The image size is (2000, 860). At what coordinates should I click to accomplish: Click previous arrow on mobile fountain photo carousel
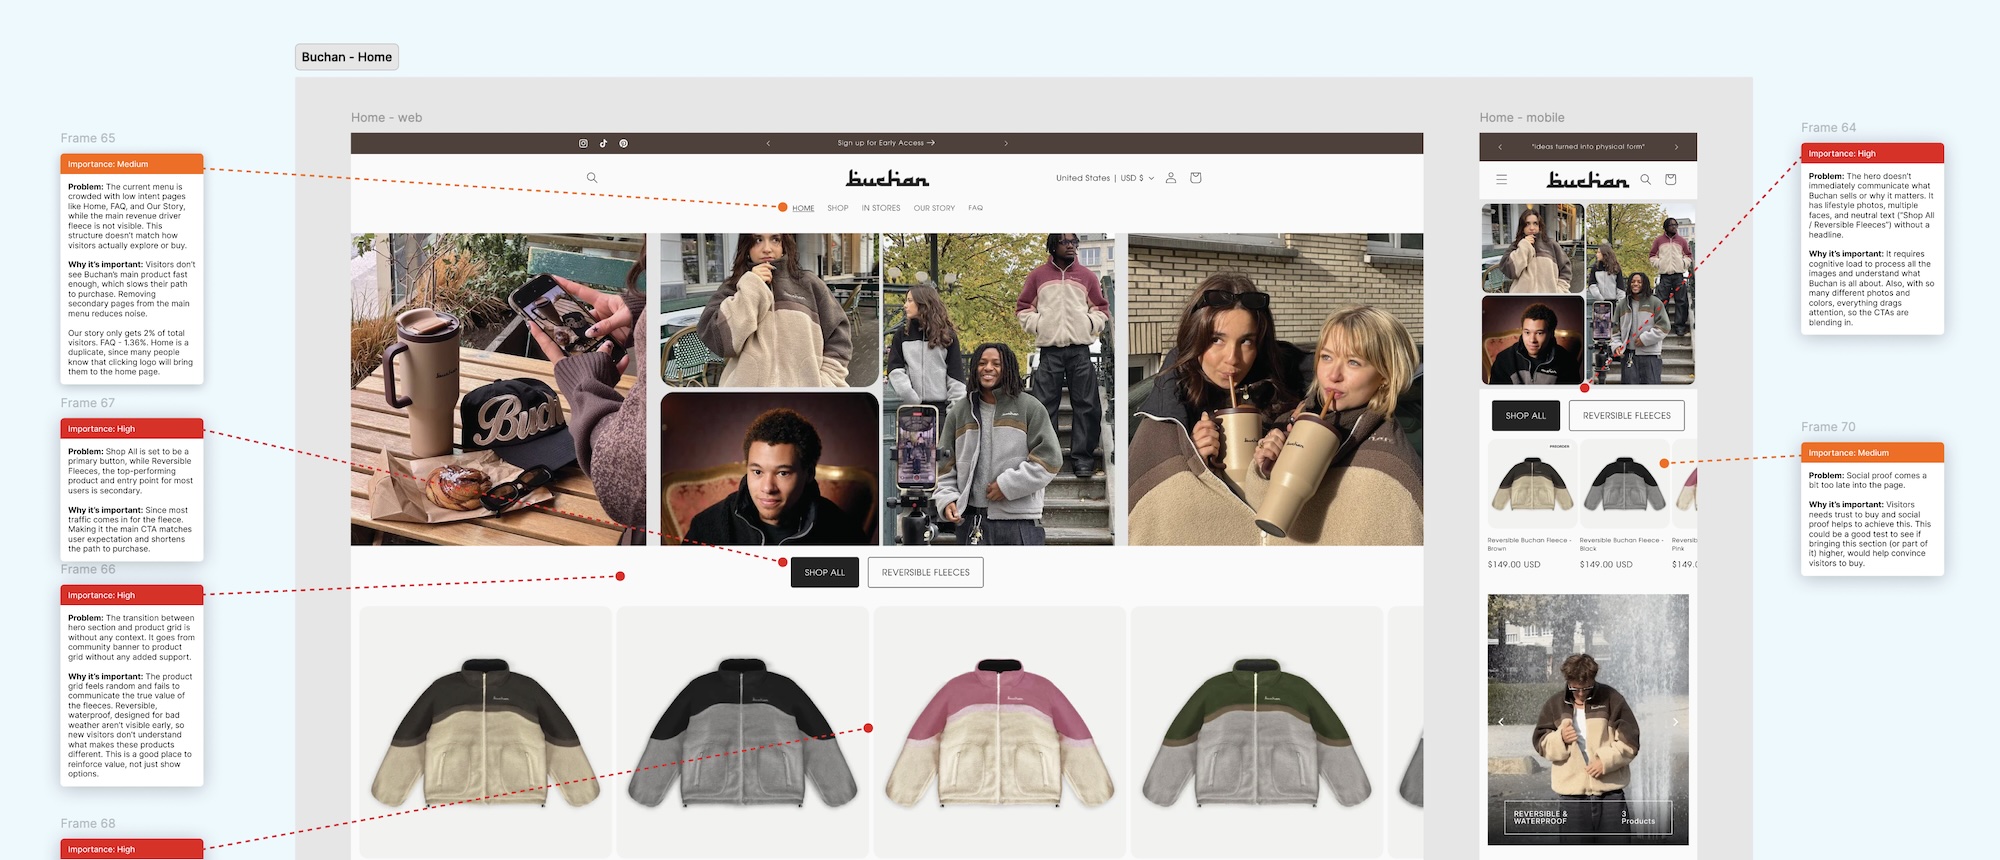pos(1501,722)
